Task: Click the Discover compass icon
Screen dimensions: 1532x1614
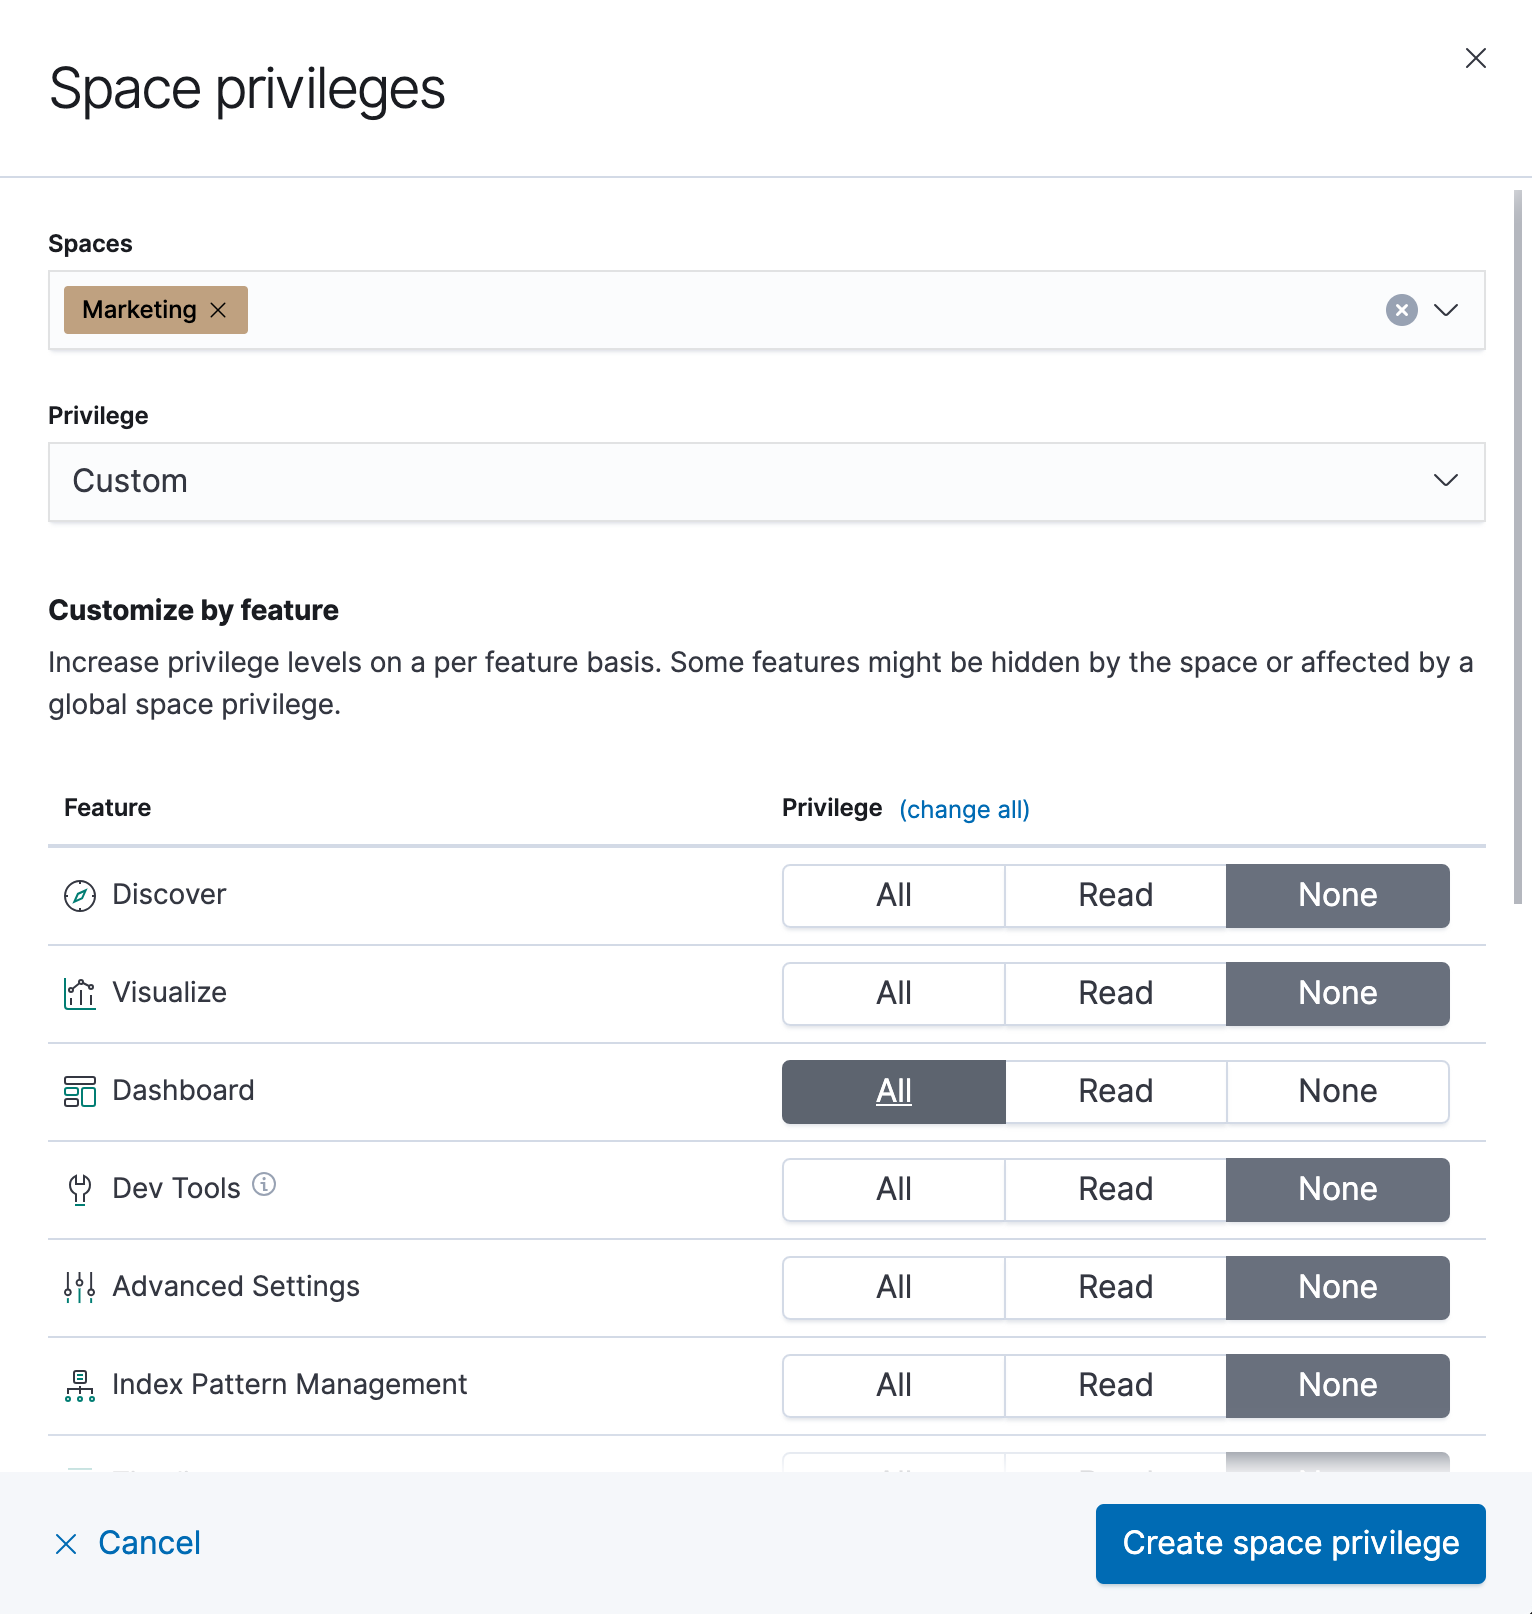Action: coord(80,895)
